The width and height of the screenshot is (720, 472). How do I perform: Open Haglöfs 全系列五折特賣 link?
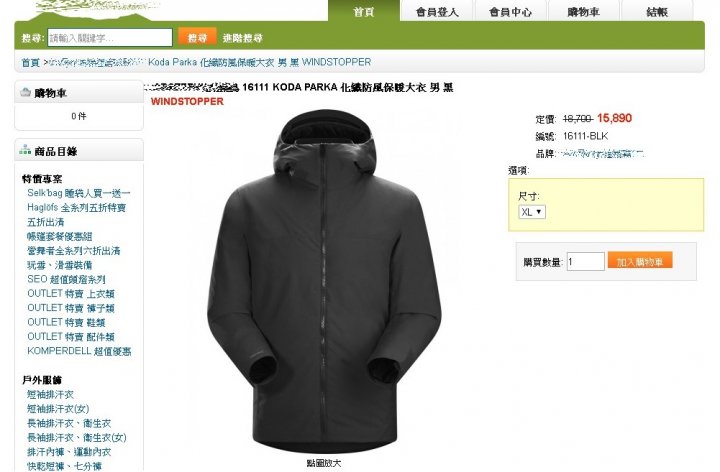pos(76,208)
